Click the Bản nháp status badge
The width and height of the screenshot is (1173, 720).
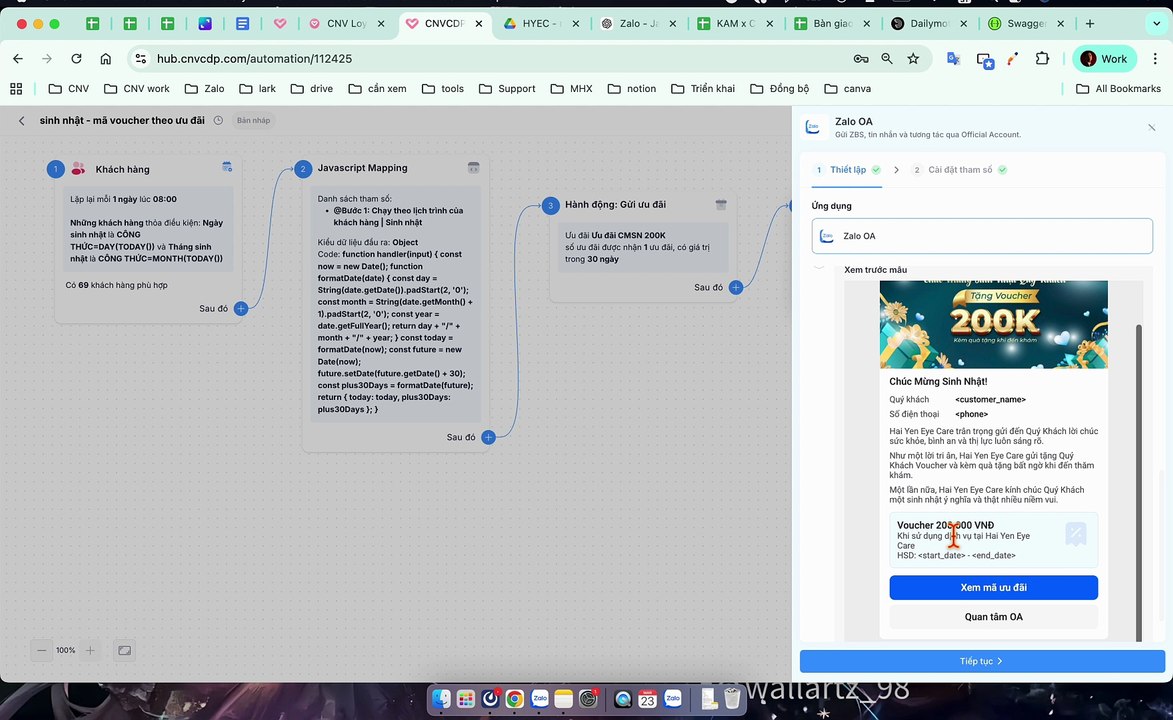(254, 120)
